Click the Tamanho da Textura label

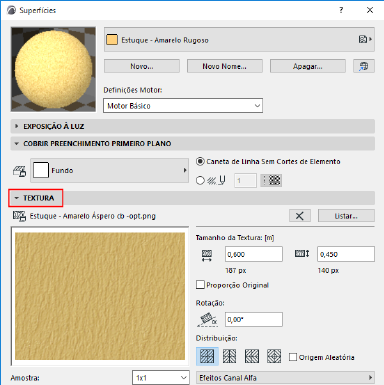(235, 238)
